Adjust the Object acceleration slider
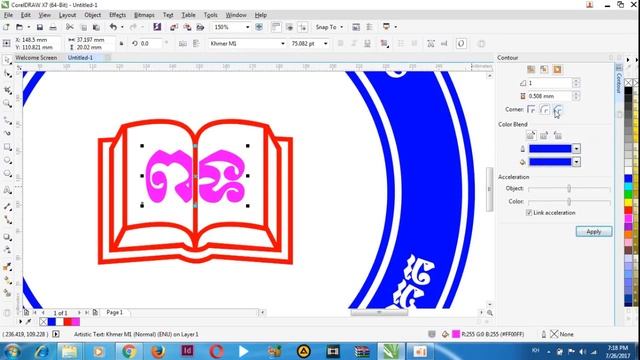This screenshot has height=360, width=640. 569,189
